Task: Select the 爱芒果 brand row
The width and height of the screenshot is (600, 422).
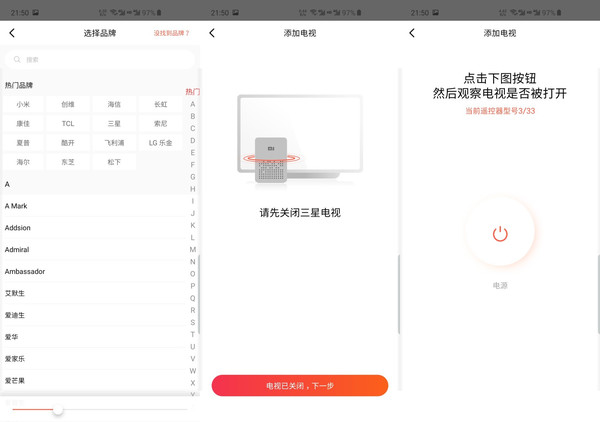Action: click(x=94, y=380)
